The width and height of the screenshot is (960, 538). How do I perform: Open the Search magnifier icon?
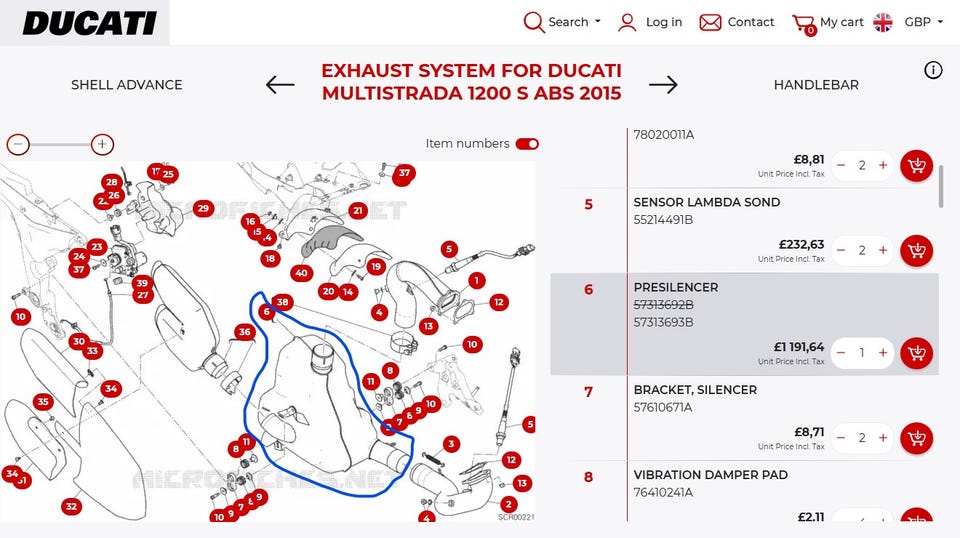[533, 23]
